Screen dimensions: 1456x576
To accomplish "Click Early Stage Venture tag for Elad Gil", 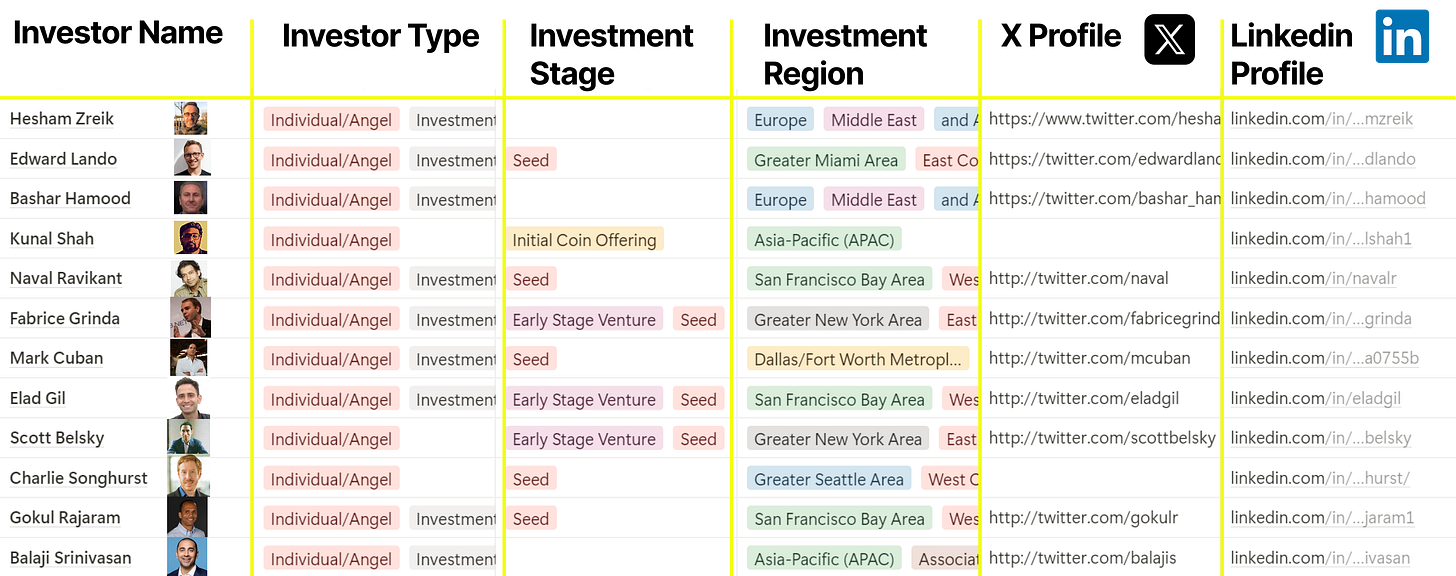I will click(584, 400).
